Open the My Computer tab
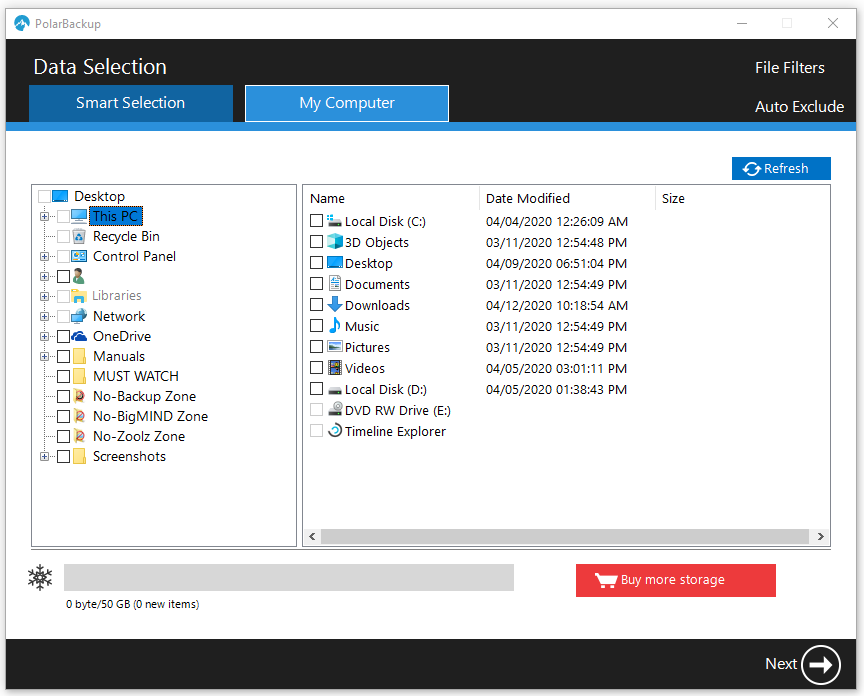The height and width of the screenshot is (696, 864). 347,103
